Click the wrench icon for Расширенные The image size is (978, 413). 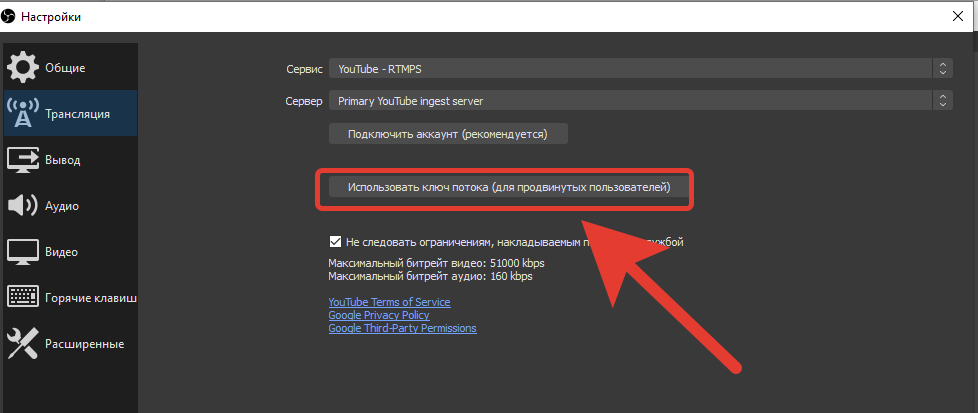coord(23,344)
